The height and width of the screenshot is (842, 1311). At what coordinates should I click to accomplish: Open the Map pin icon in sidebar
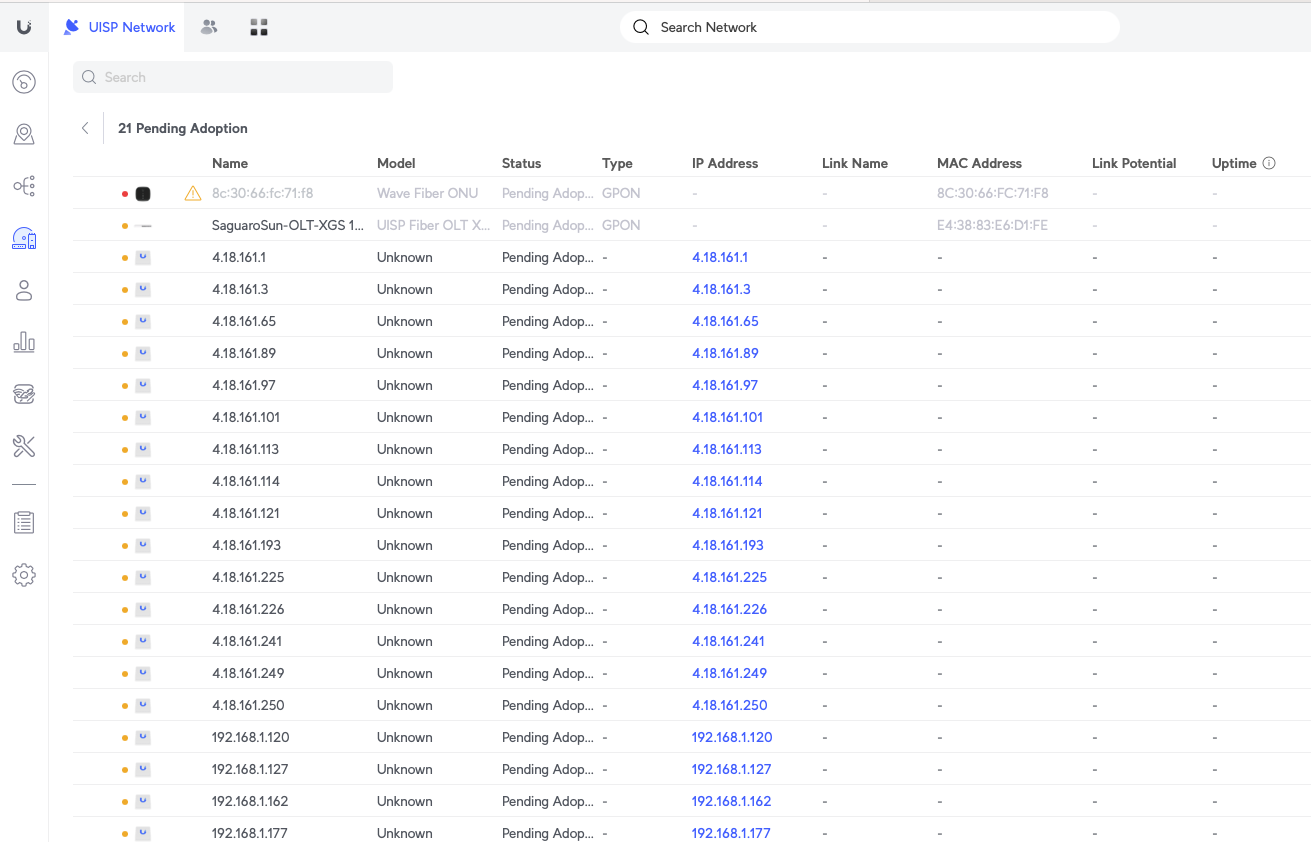click(24, 134)
